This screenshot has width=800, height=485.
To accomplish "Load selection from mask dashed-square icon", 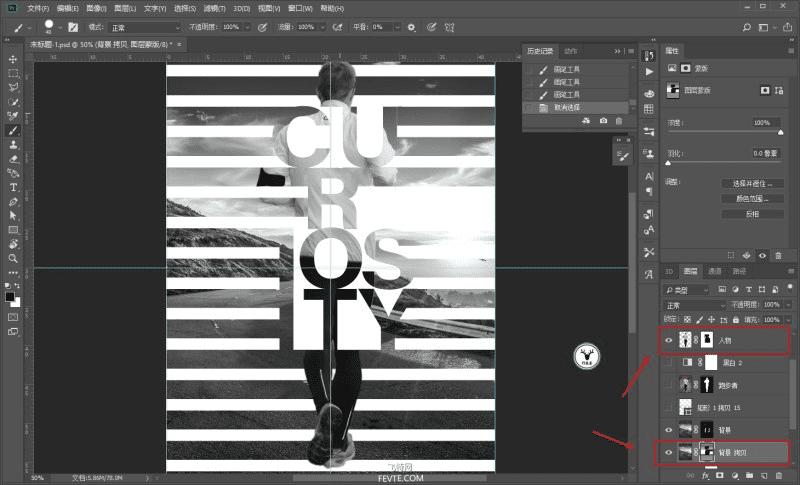I will tap(731, 256).
